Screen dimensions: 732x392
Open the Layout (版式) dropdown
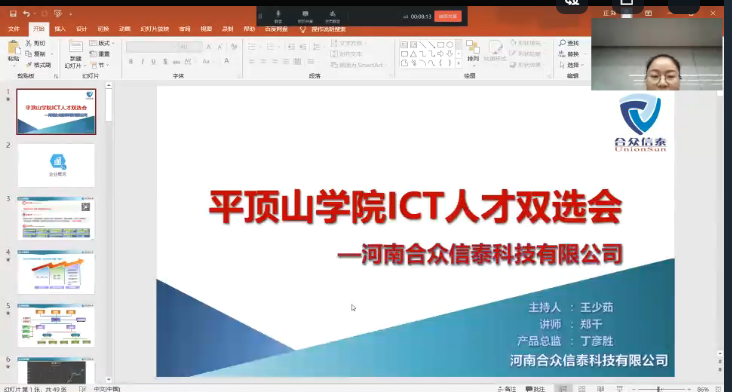click(102, 43)
